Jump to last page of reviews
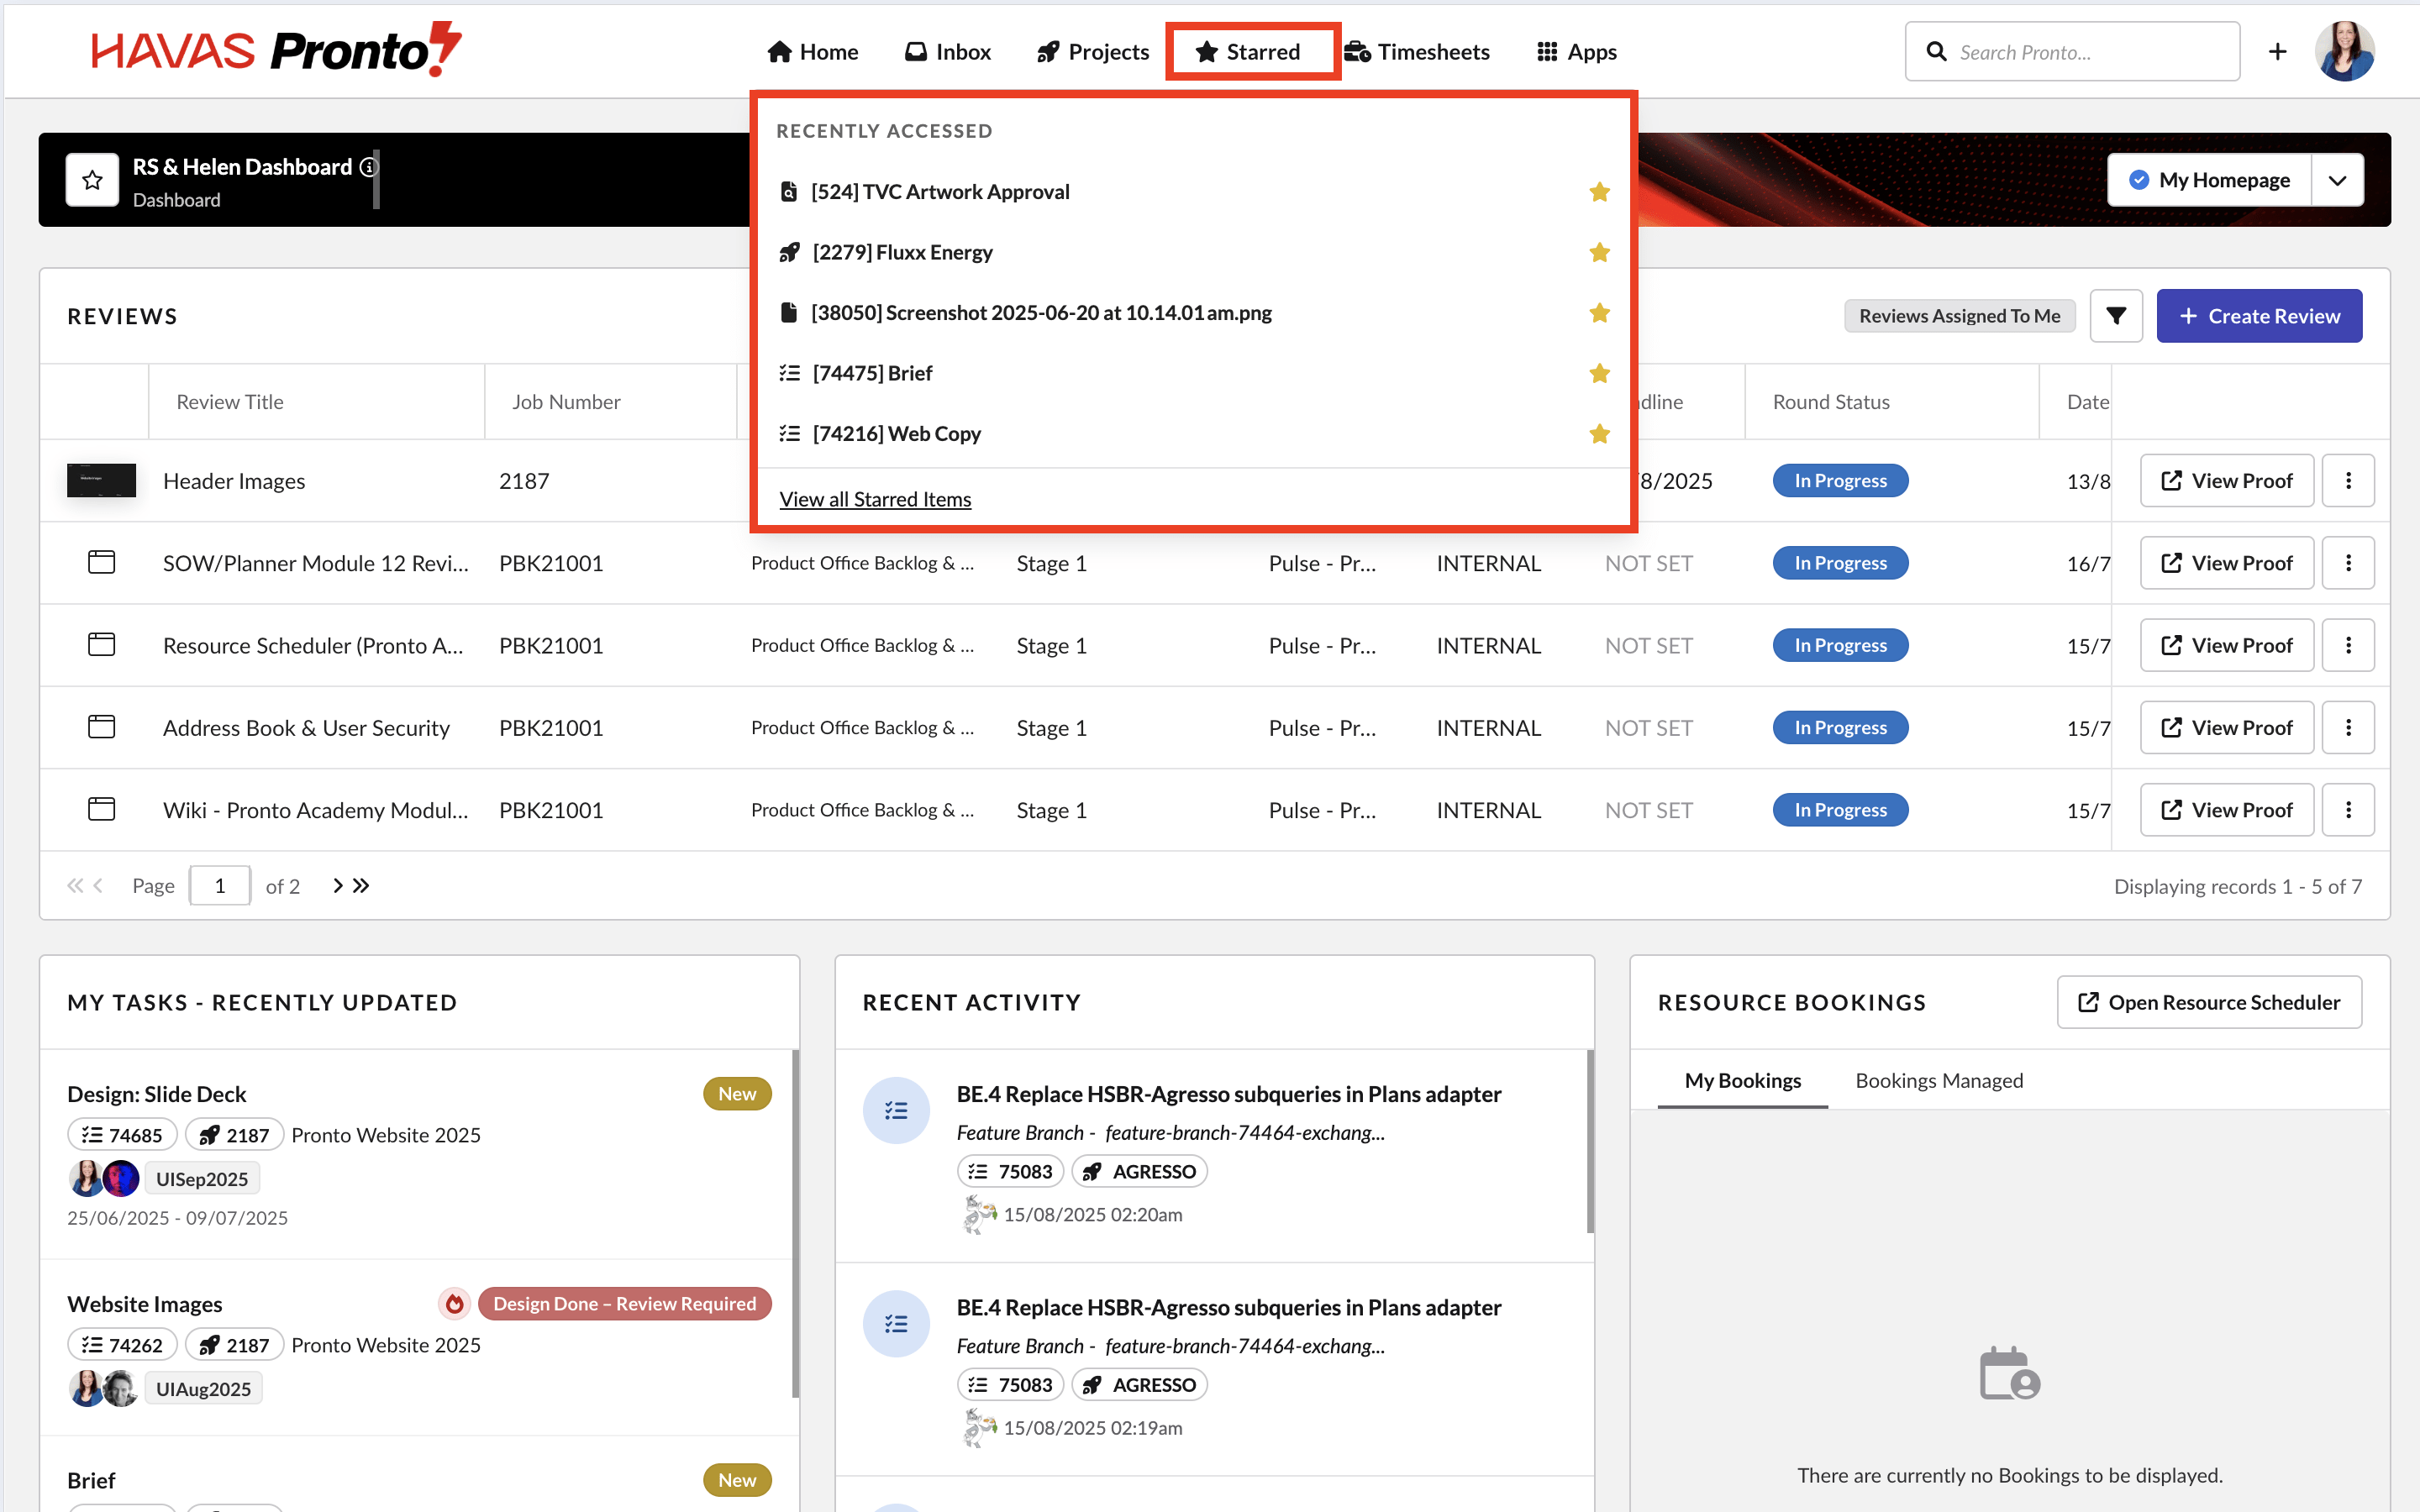This screenshot has height=1512, width=2420. click(362, 885)
